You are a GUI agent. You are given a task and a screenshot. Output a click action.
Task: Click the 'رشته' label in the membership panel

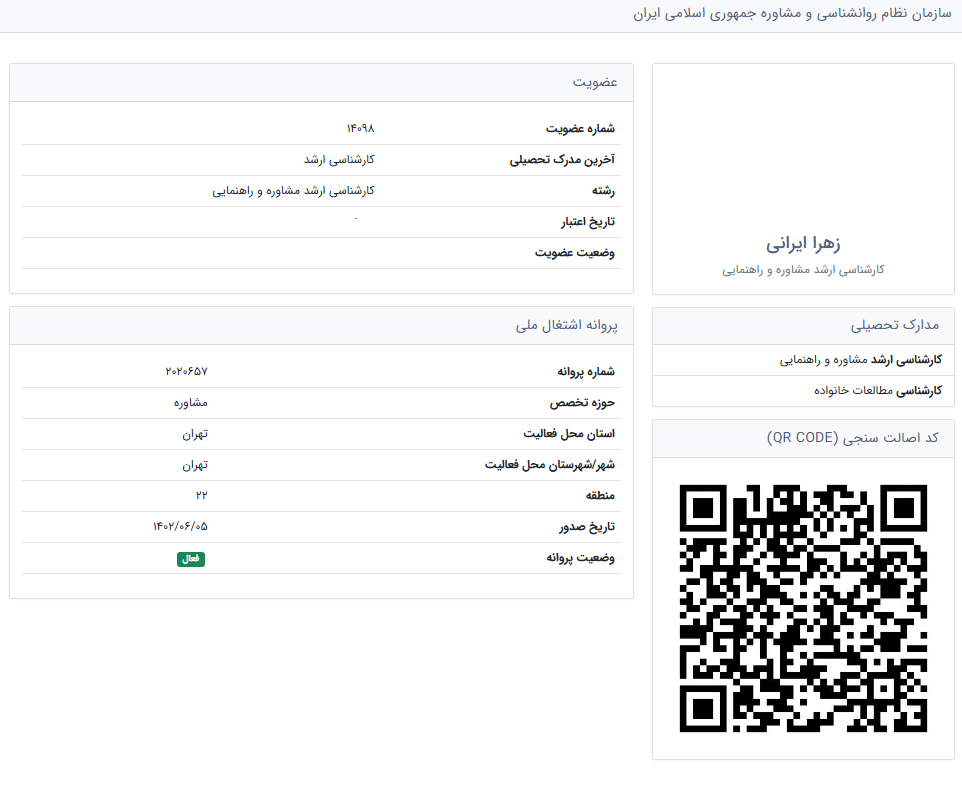603,191
